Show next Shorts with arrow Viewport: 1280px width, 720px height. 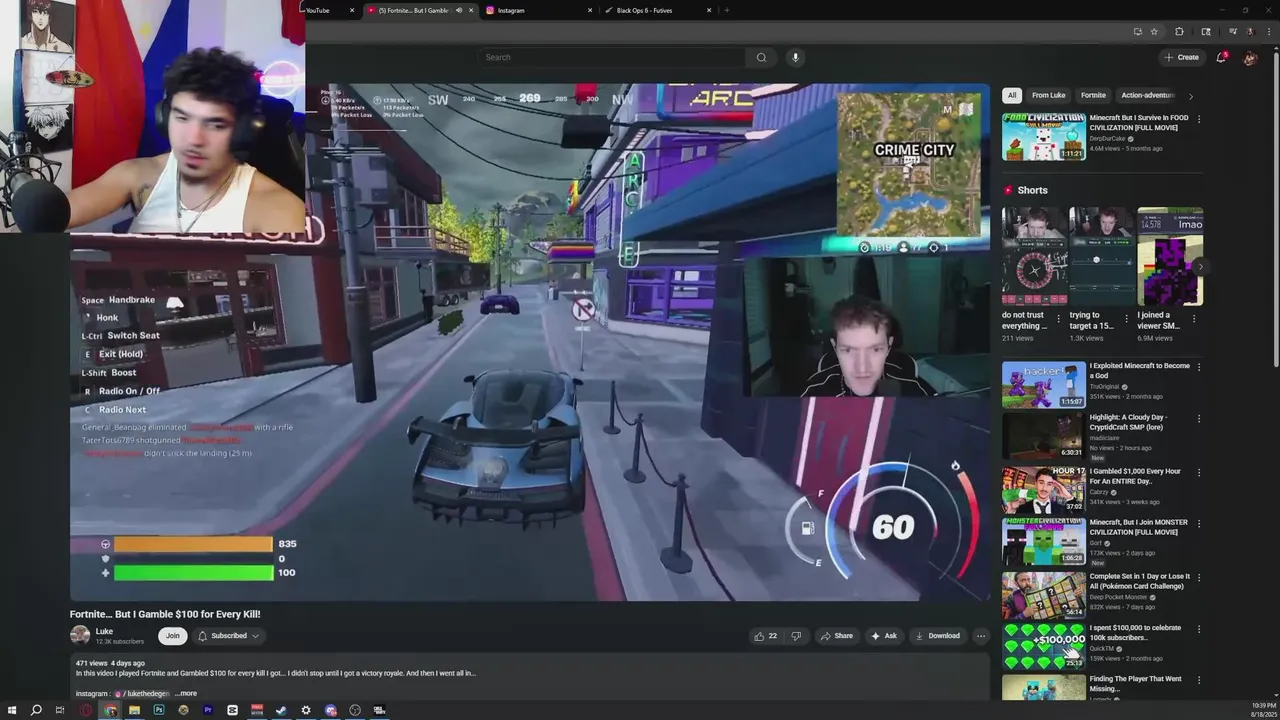pos(1200,268)
